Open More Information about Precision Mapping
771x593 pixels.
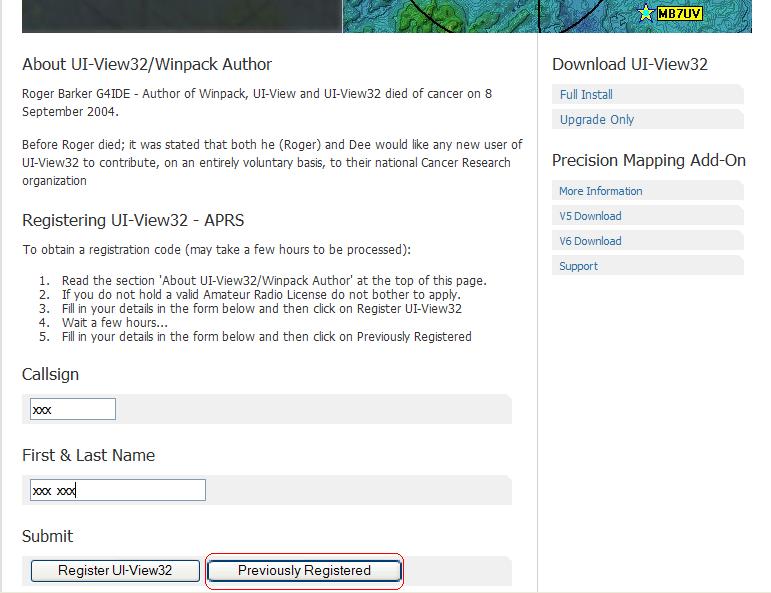(600, 191)
